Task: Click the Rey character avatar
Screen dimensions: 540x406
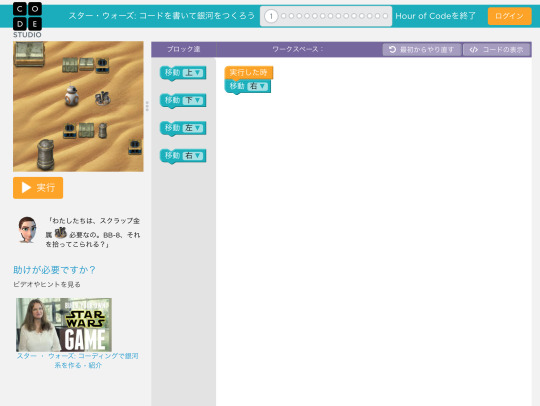Action: click(27, 230)
